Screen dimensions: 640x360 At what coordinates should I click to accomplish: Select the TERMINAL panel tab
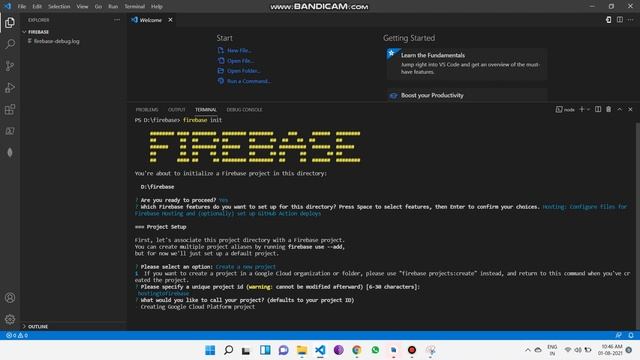coord(206,110)
